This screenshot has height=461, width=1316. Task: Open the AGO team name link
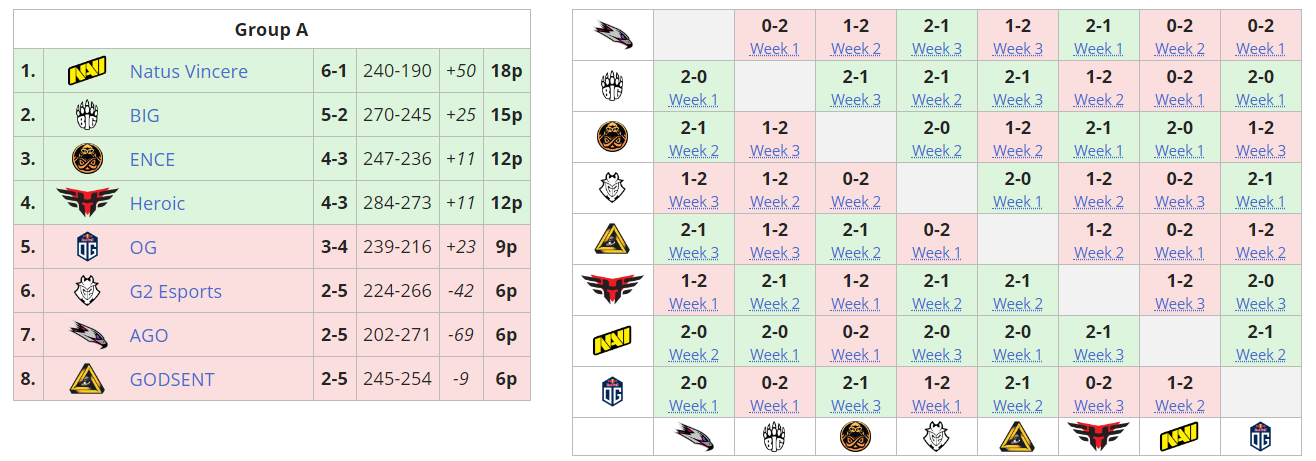(x=149, y=336)
